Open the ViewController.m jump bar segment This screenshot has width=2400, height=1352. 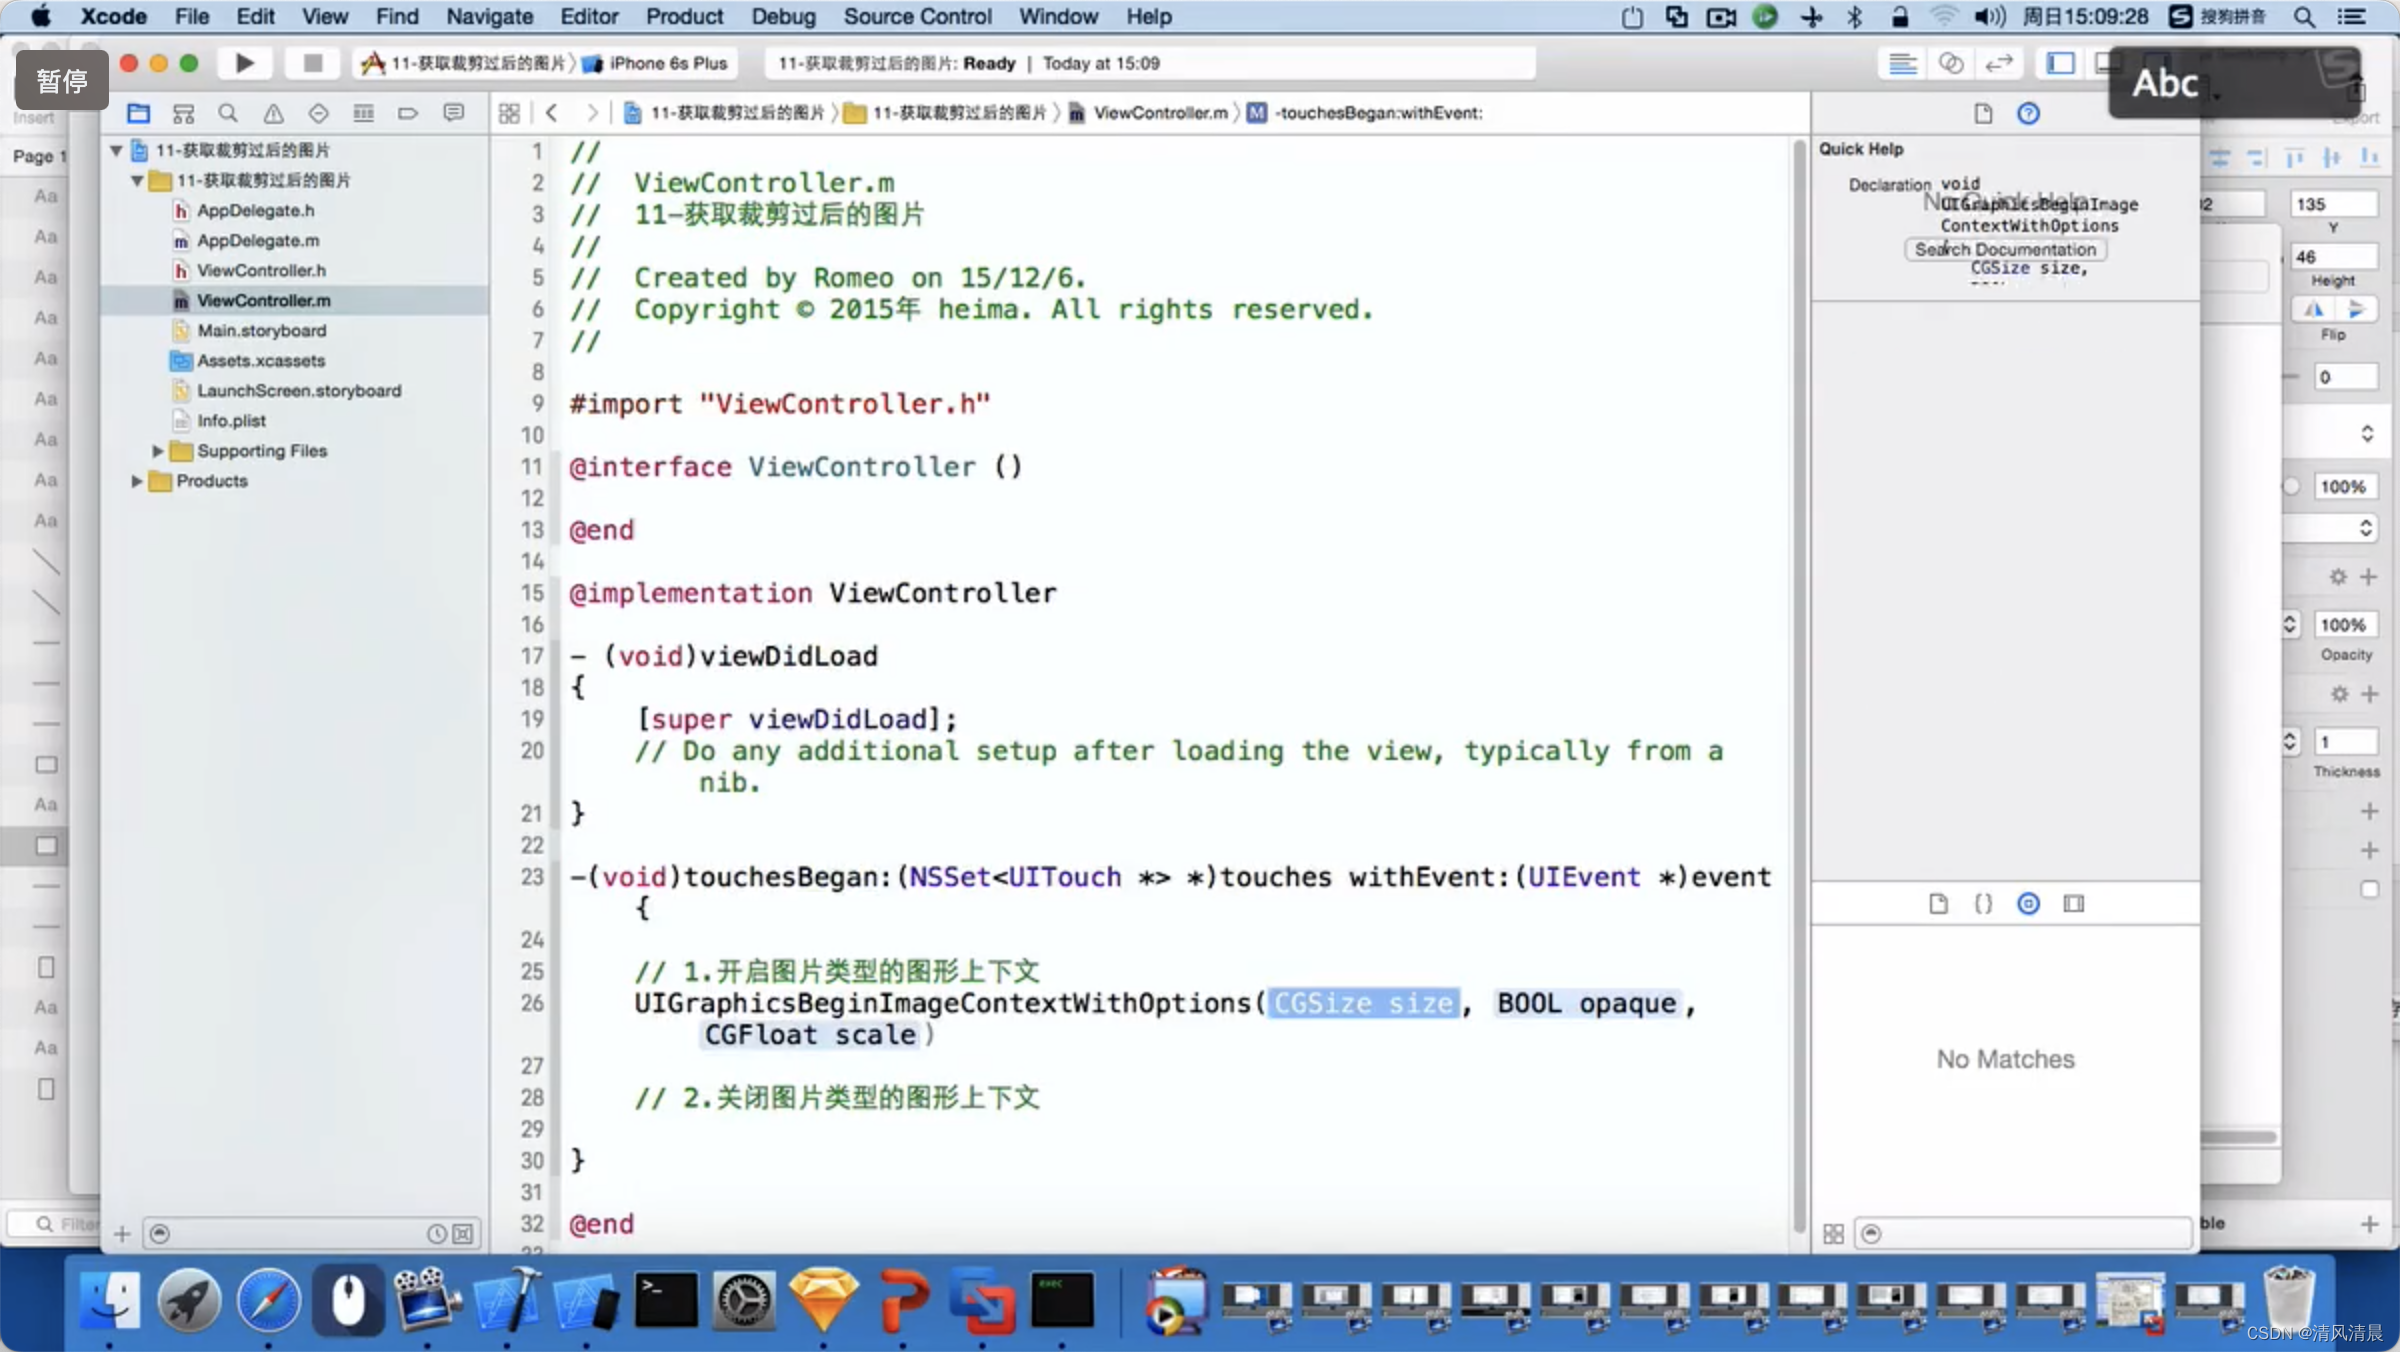click(x=1148, y=113)
